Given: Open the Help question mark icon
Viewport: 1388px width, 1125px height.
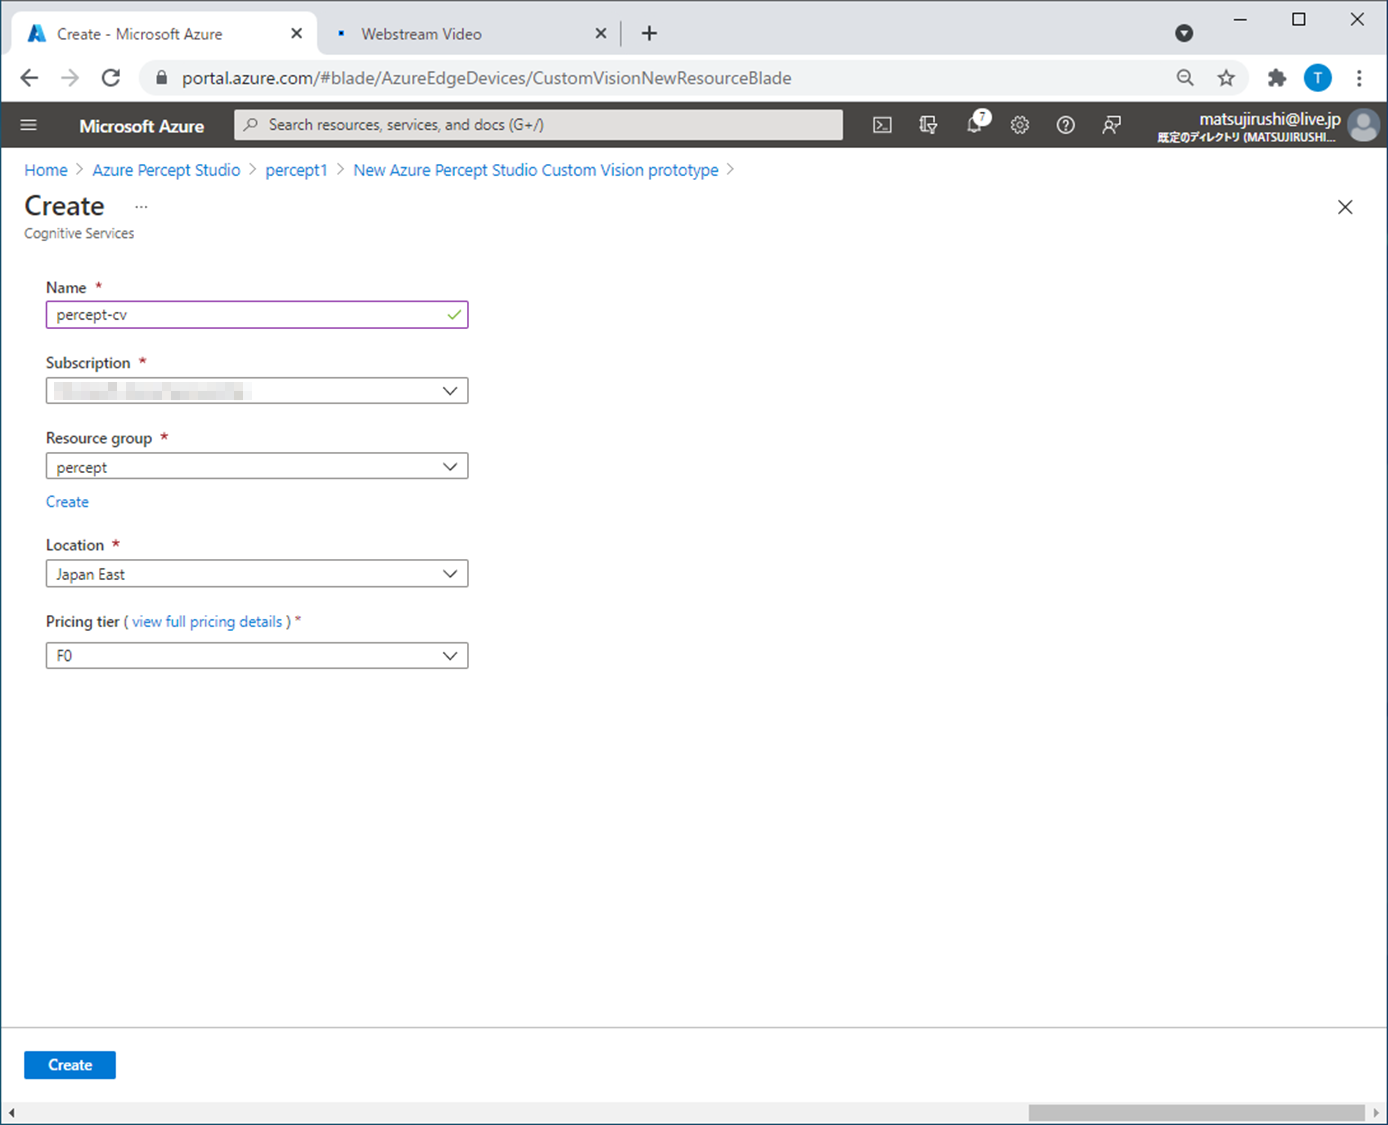Looking at the screenshot, I should tap(1066, 125).
